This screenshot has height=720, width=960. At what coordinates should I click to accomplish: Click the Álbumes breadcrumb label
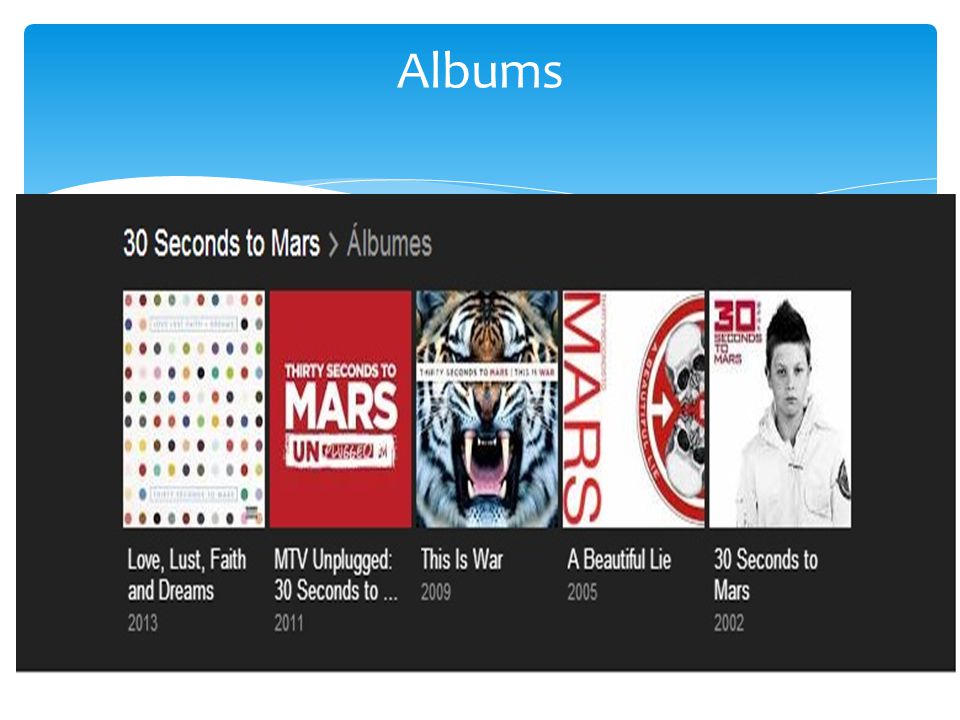click(389, 242)
